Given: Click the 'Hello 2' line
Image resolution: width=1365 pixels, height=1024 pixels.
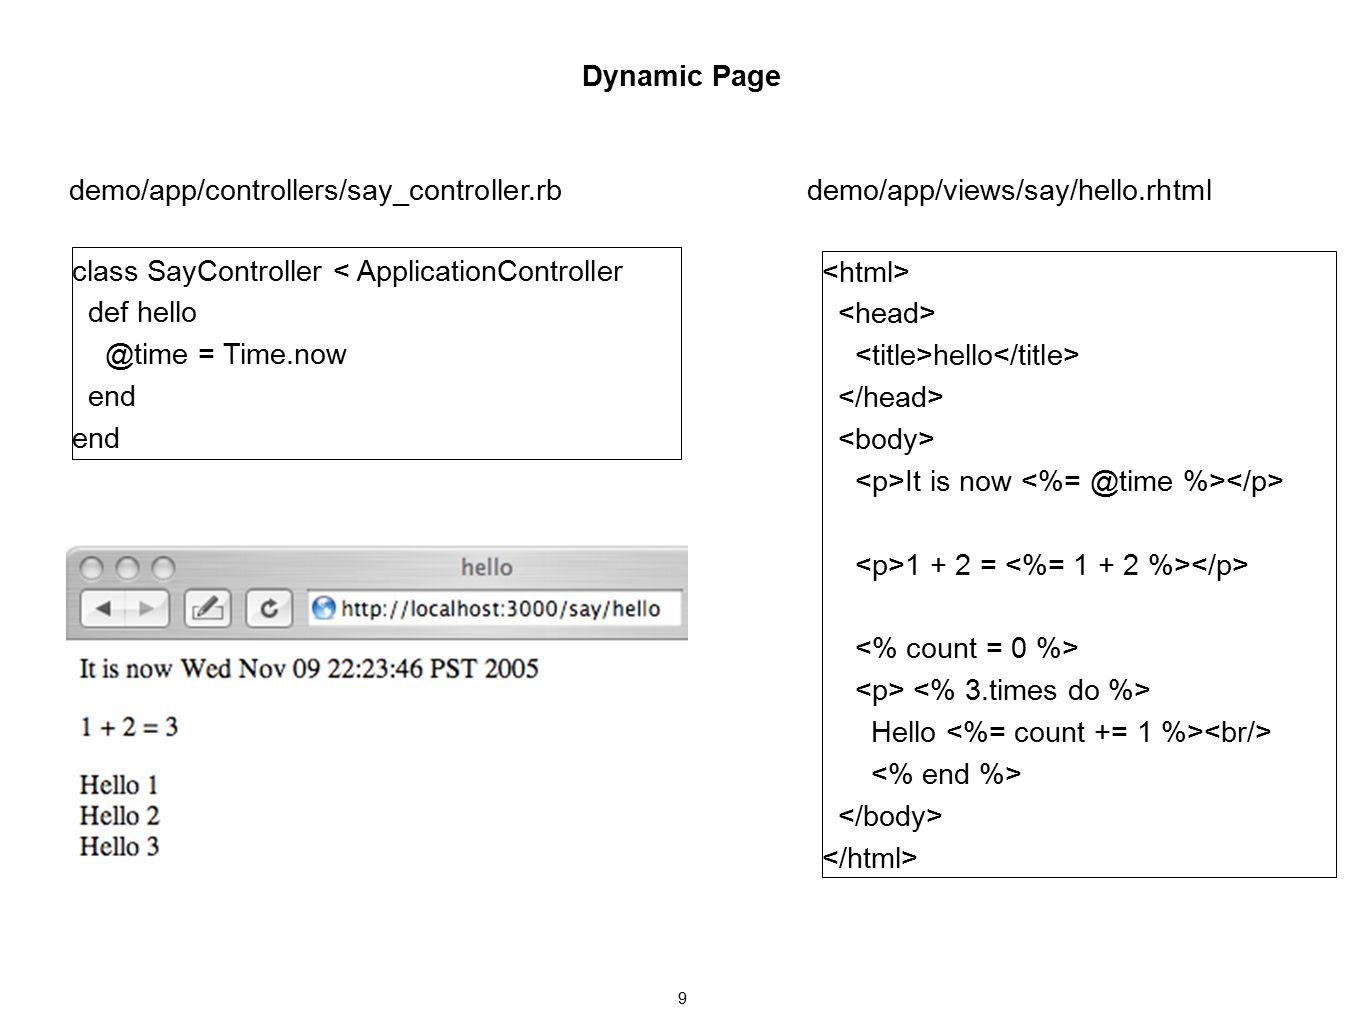Looking at the screenshot, I should click(x=119, y=816).
